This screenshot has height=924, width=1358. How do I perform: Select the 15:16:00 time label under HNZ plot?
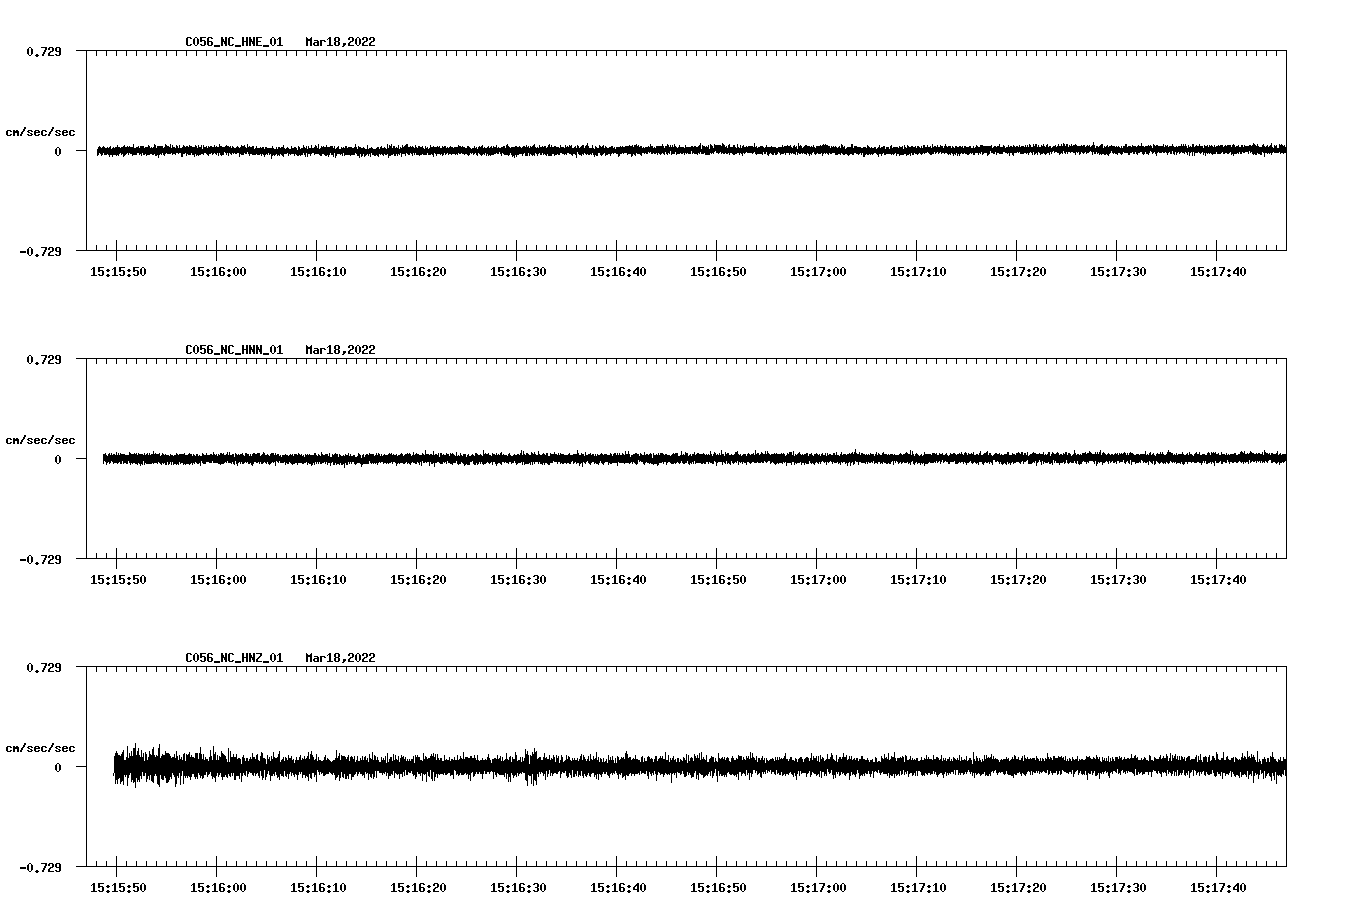point(218,888)
